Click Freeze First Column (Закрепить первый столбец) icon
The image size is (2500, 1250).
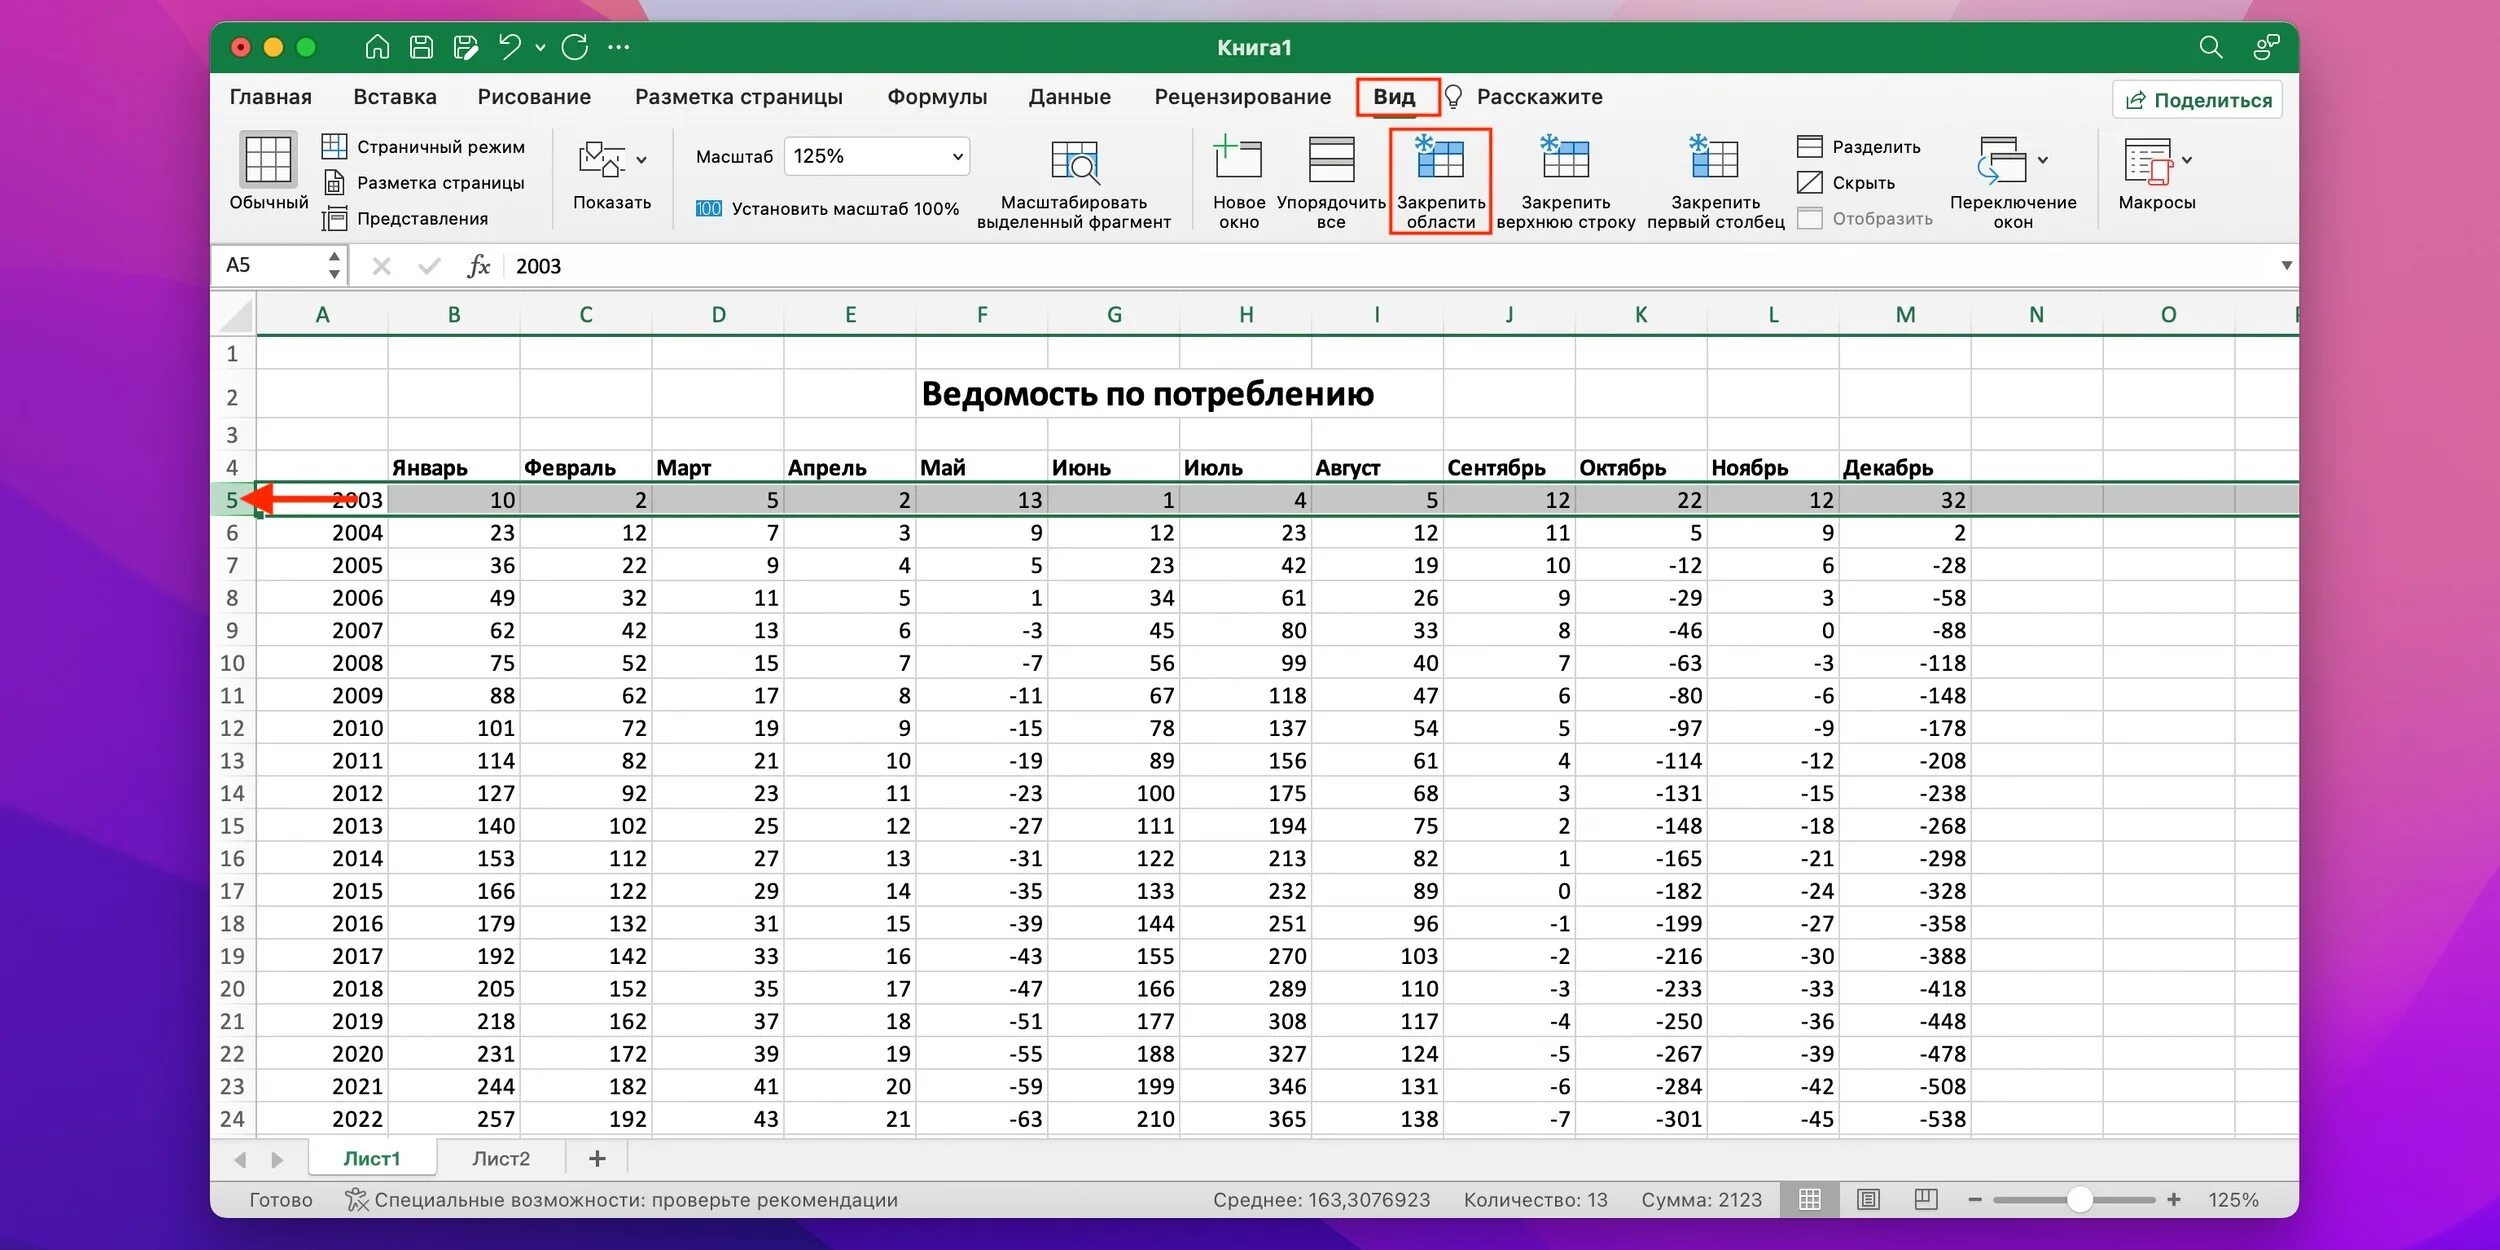(1714, 160)
